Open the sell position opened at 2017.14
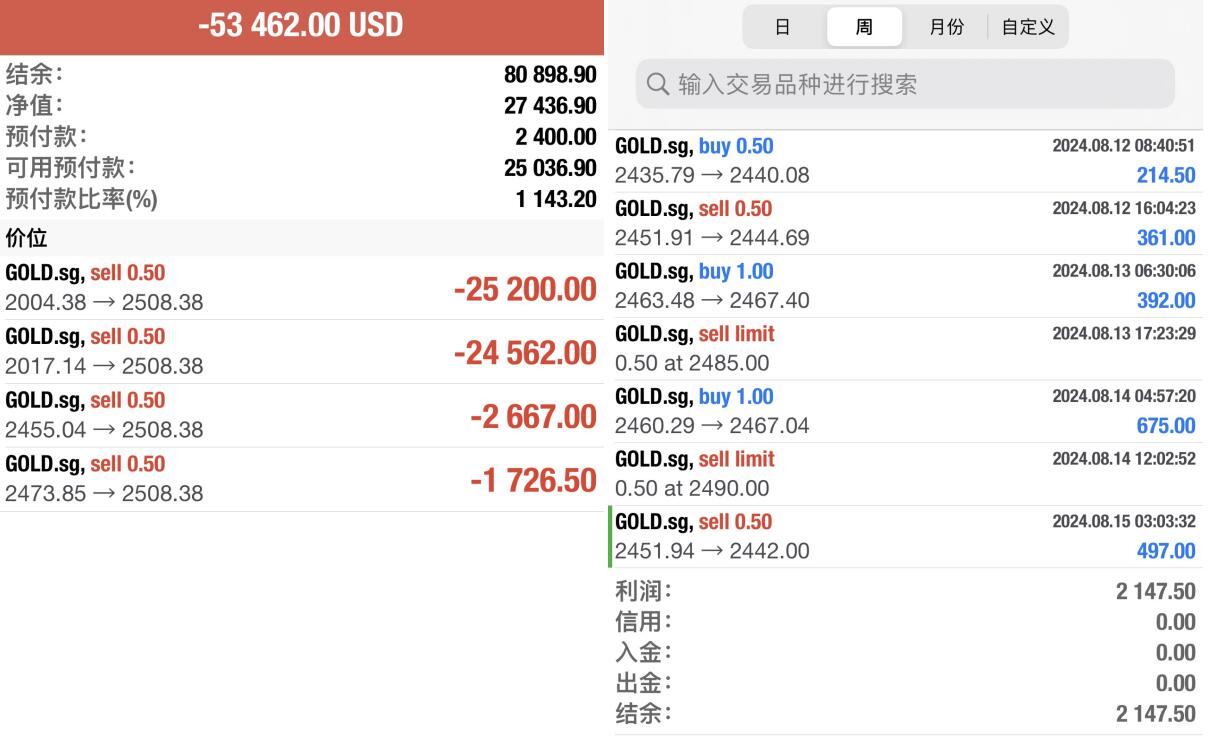The image size is (1208, 746). click(300, 351)
